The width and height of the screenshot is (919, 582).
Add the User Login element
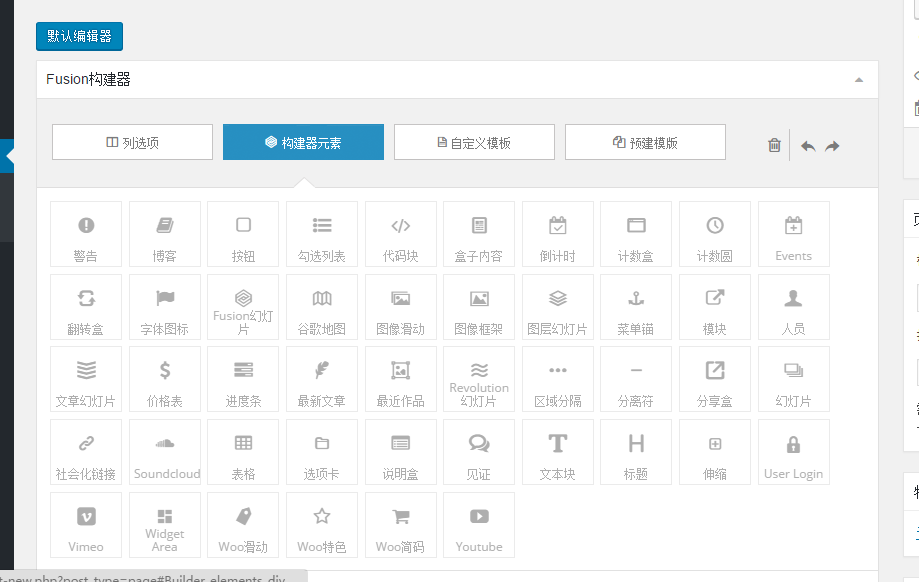[793, 452]
